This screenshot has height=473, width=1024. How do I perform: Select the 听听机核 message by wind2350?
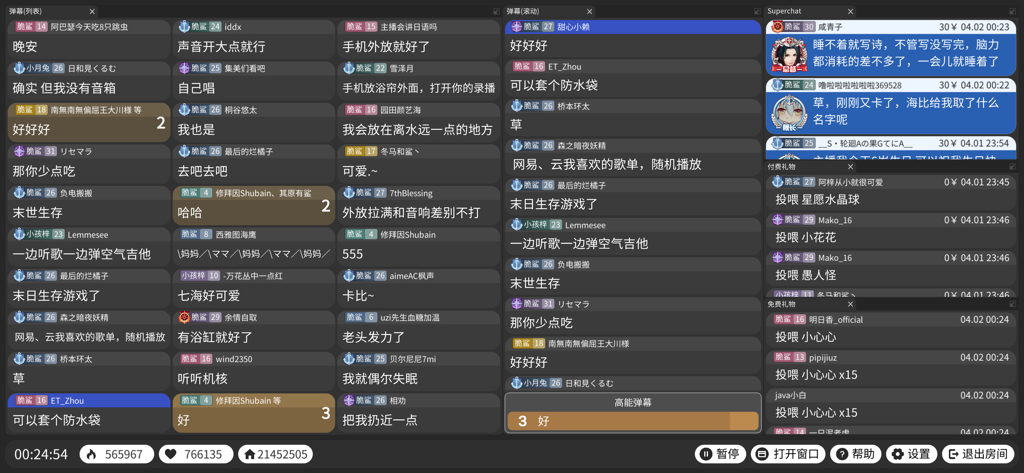pyautogui.click(x=253, y=371)
